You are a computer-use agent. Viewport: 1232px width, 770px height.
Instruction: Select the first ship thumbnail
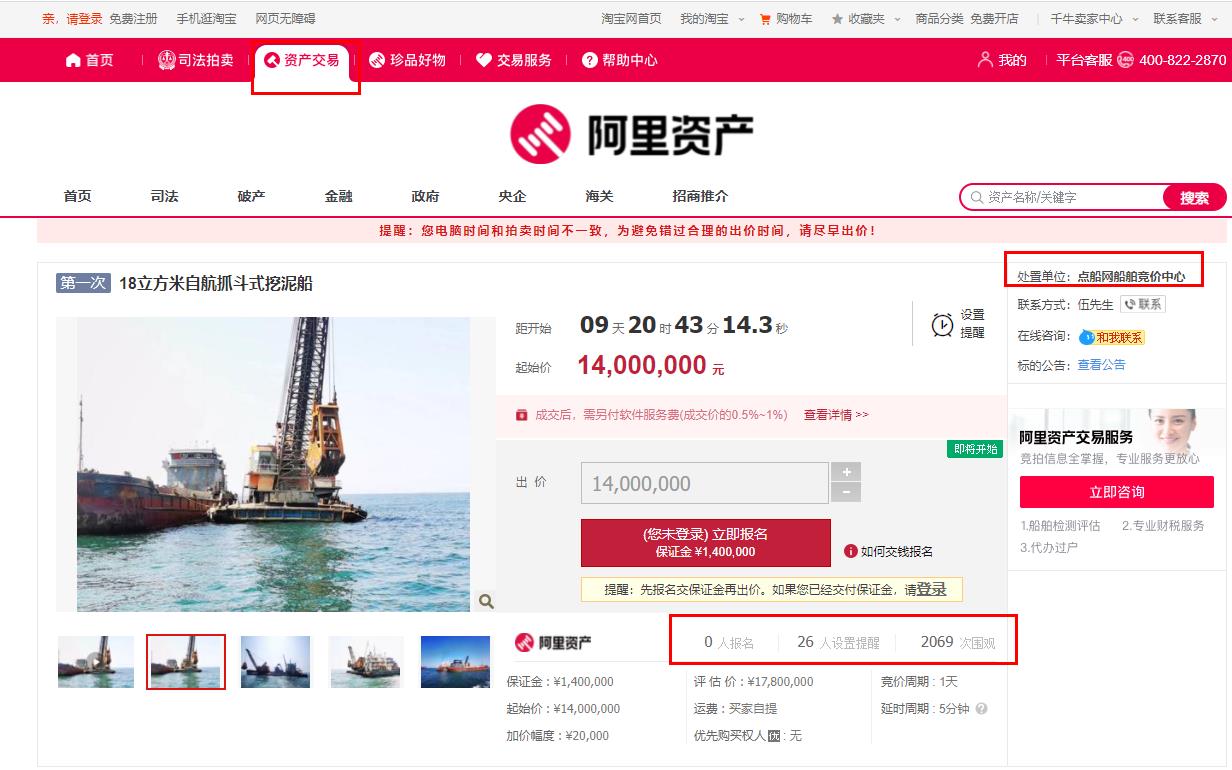tap(96, 661)
